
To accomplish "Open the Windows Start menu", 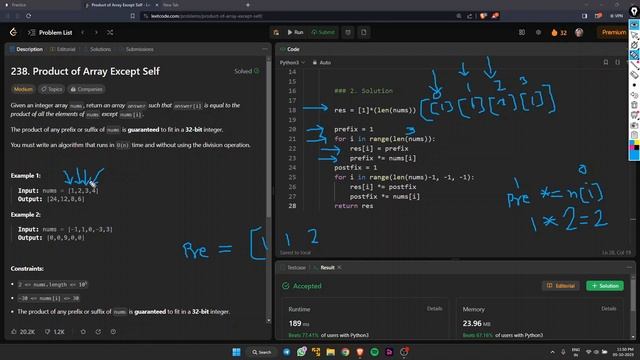I will pyautogui.click(x=236, y=352).
